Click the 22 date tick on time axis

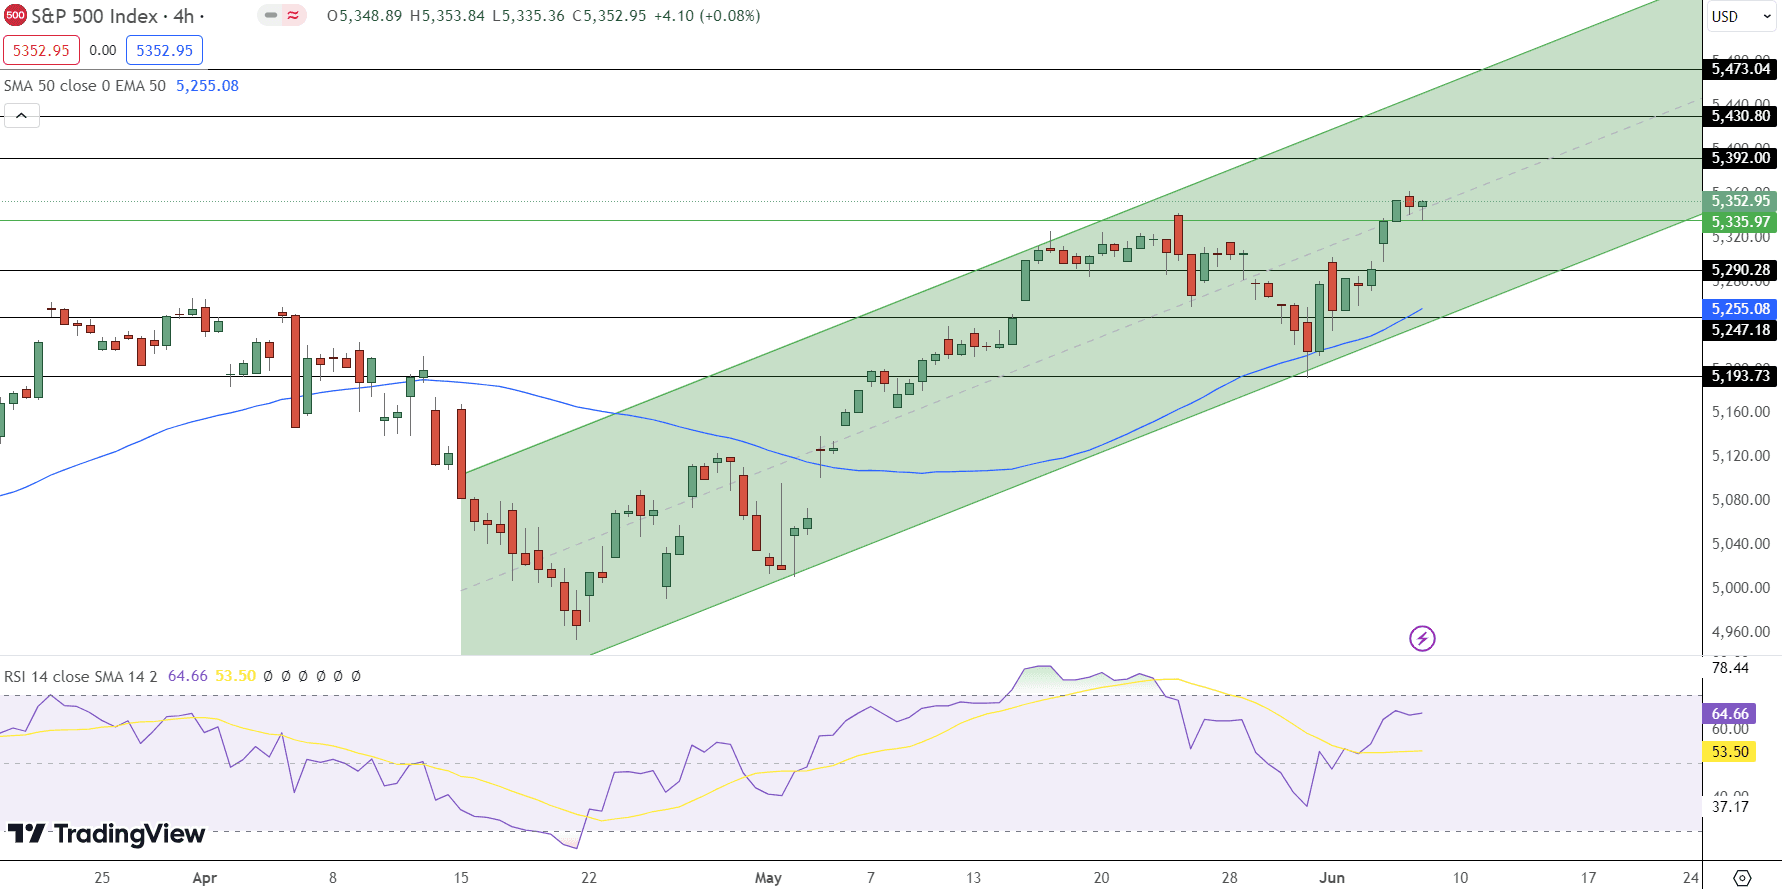(589, 878)
